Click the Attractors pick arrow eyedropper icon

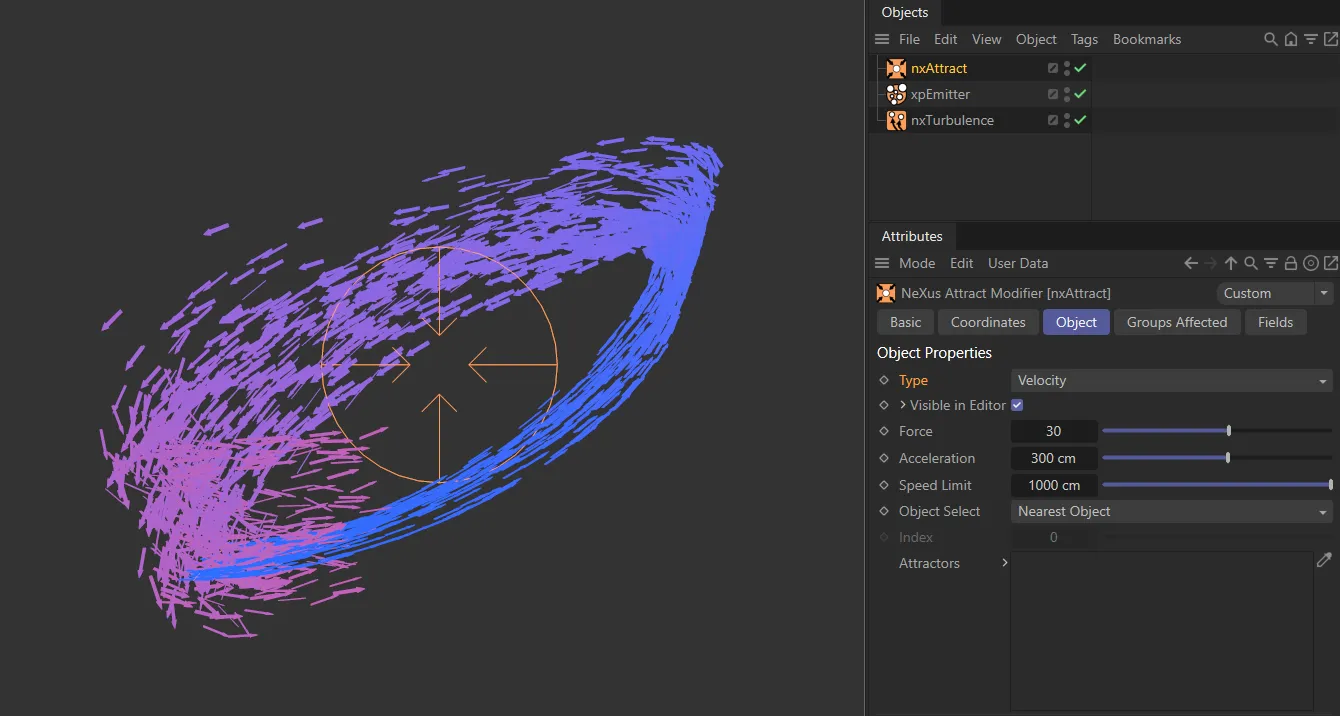click(1324, 560)
